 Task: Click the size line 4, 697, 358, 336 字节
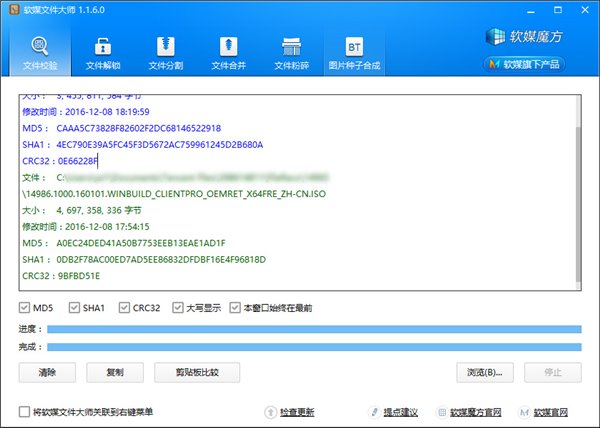pyautogui.click(x=82, y=210)
